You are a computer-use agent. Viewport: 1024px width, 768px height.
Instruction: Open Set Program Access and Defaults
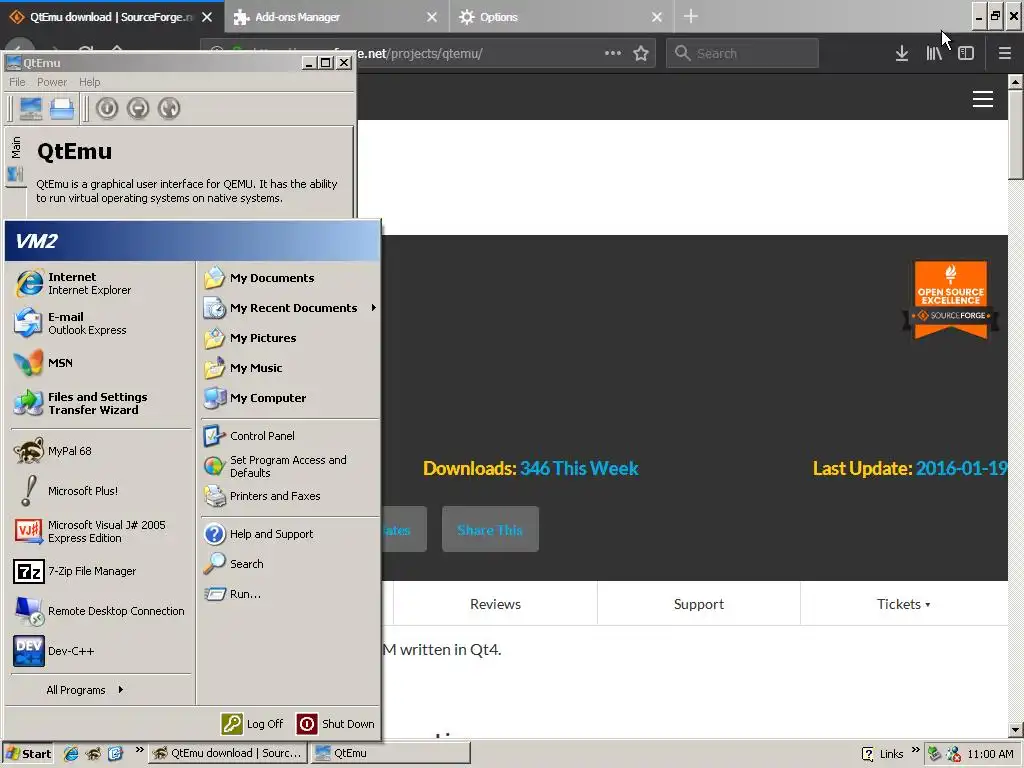pyautogui.click(x=290, y=466)
